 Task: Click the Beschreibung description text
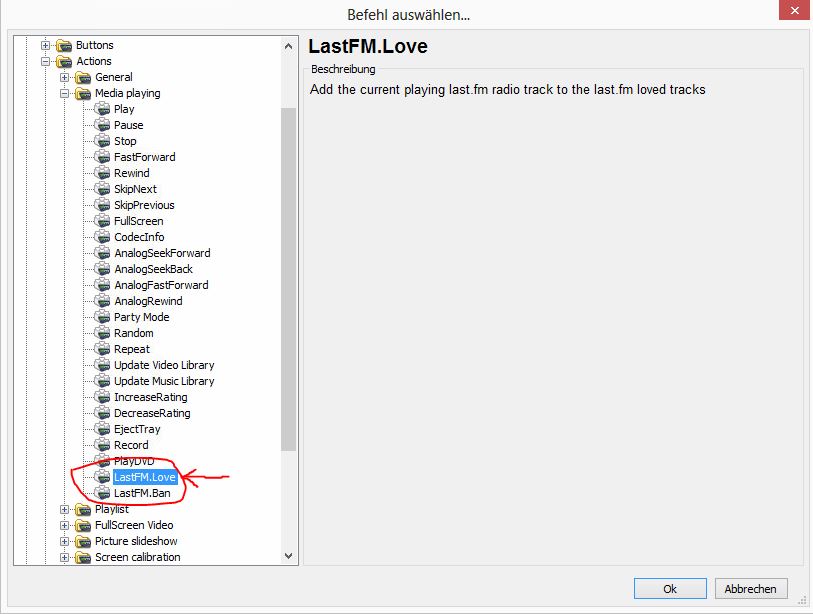pyautogui.click(x=508, y=90)
